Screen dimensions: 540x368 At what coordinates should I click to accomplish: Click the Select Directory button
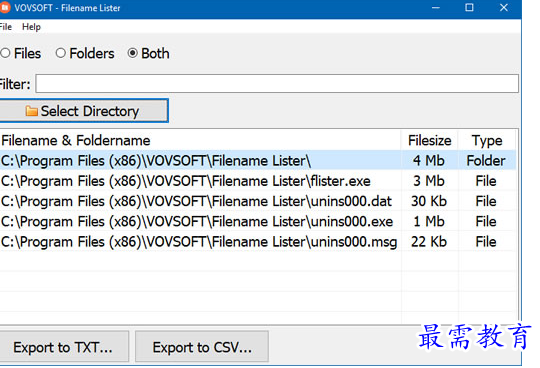click(84, 111)
